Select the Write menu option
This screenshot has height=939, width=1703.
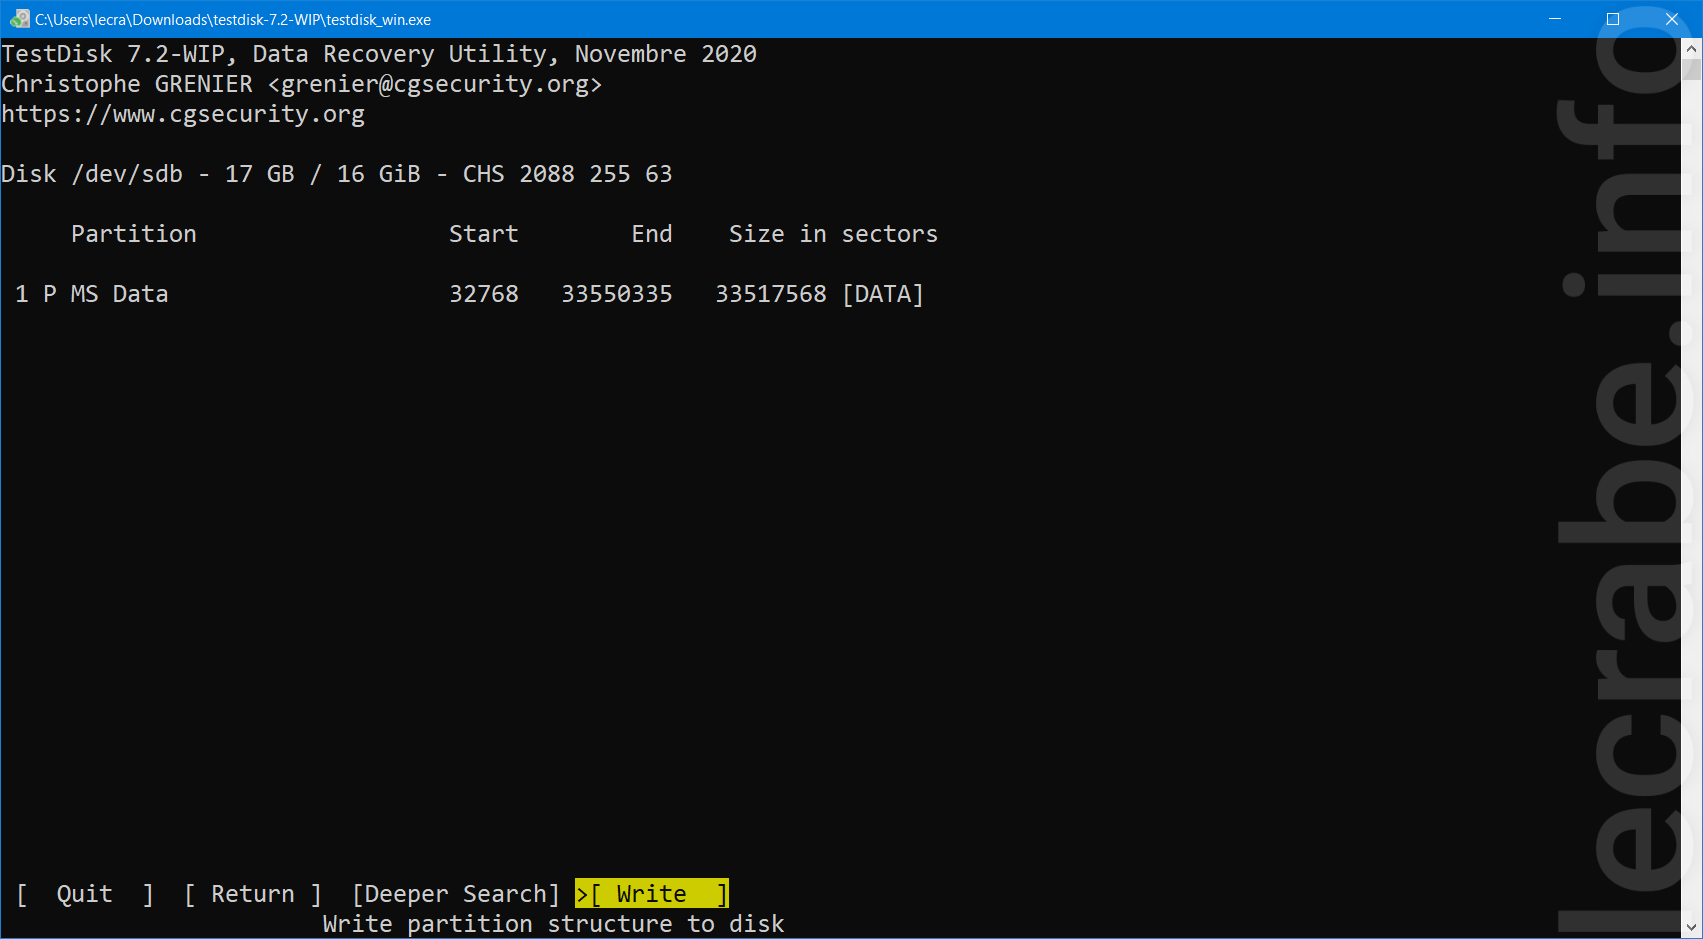652,893
